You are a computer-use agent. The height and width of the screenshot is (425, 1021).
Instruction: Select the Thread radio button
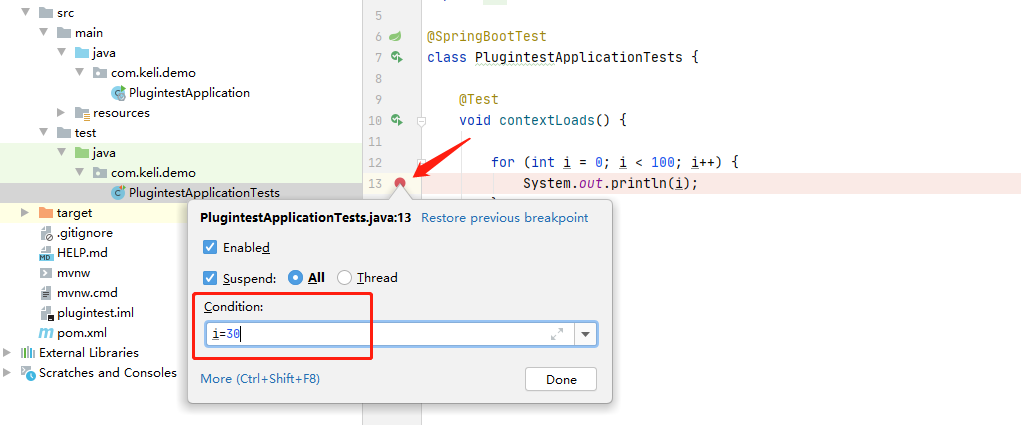pos(345,278)
